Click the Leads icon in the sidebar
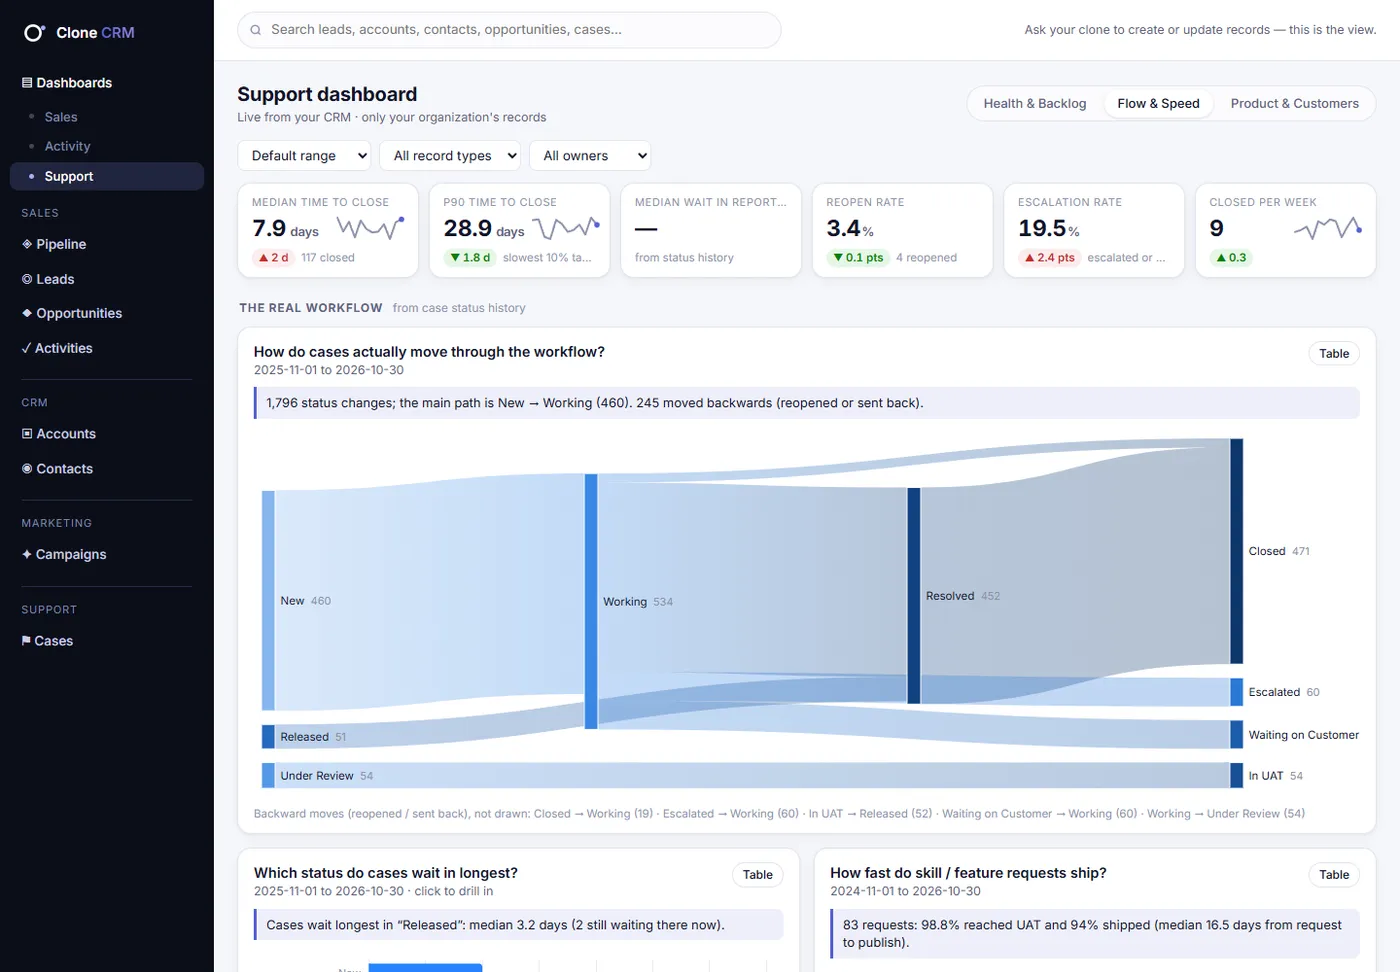This screenshot has height=972, width=1400. 27,279
